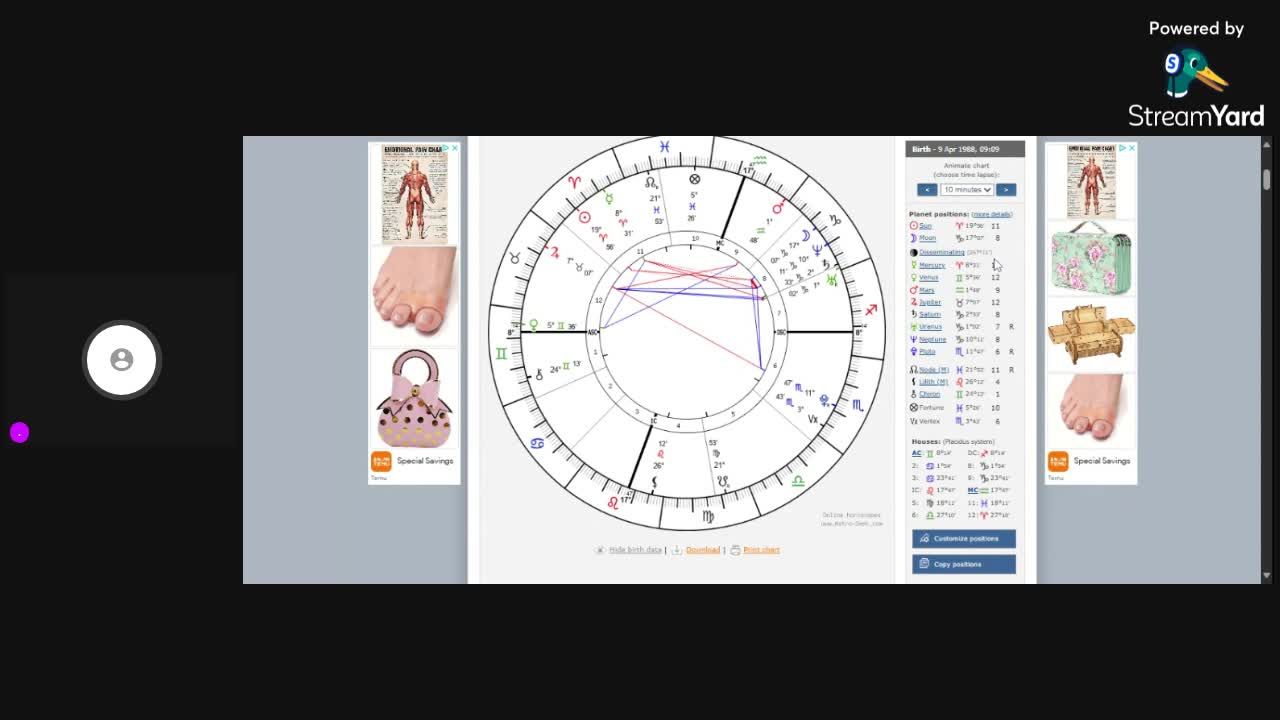
Task: Click the Hide birth data link
Action: click(x=636, y=549)
